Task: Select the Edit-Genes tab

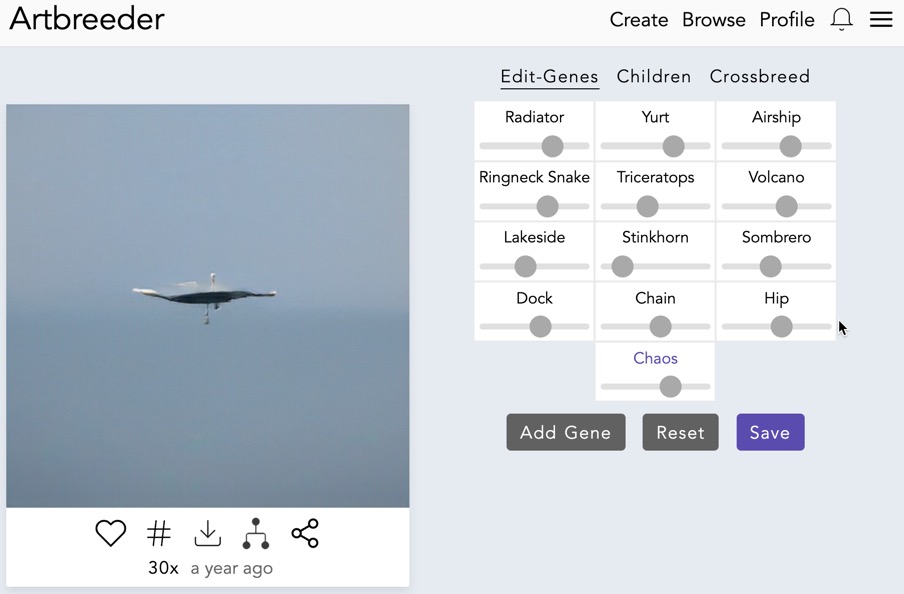Action: point(550,76)
